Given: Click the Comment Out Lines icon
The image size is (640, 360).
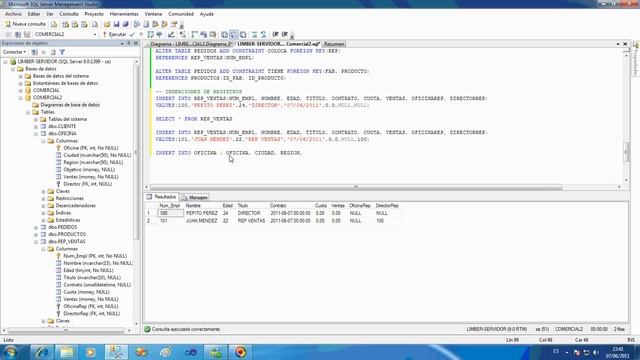Looking at the screenshot, I should click(254, 34).
